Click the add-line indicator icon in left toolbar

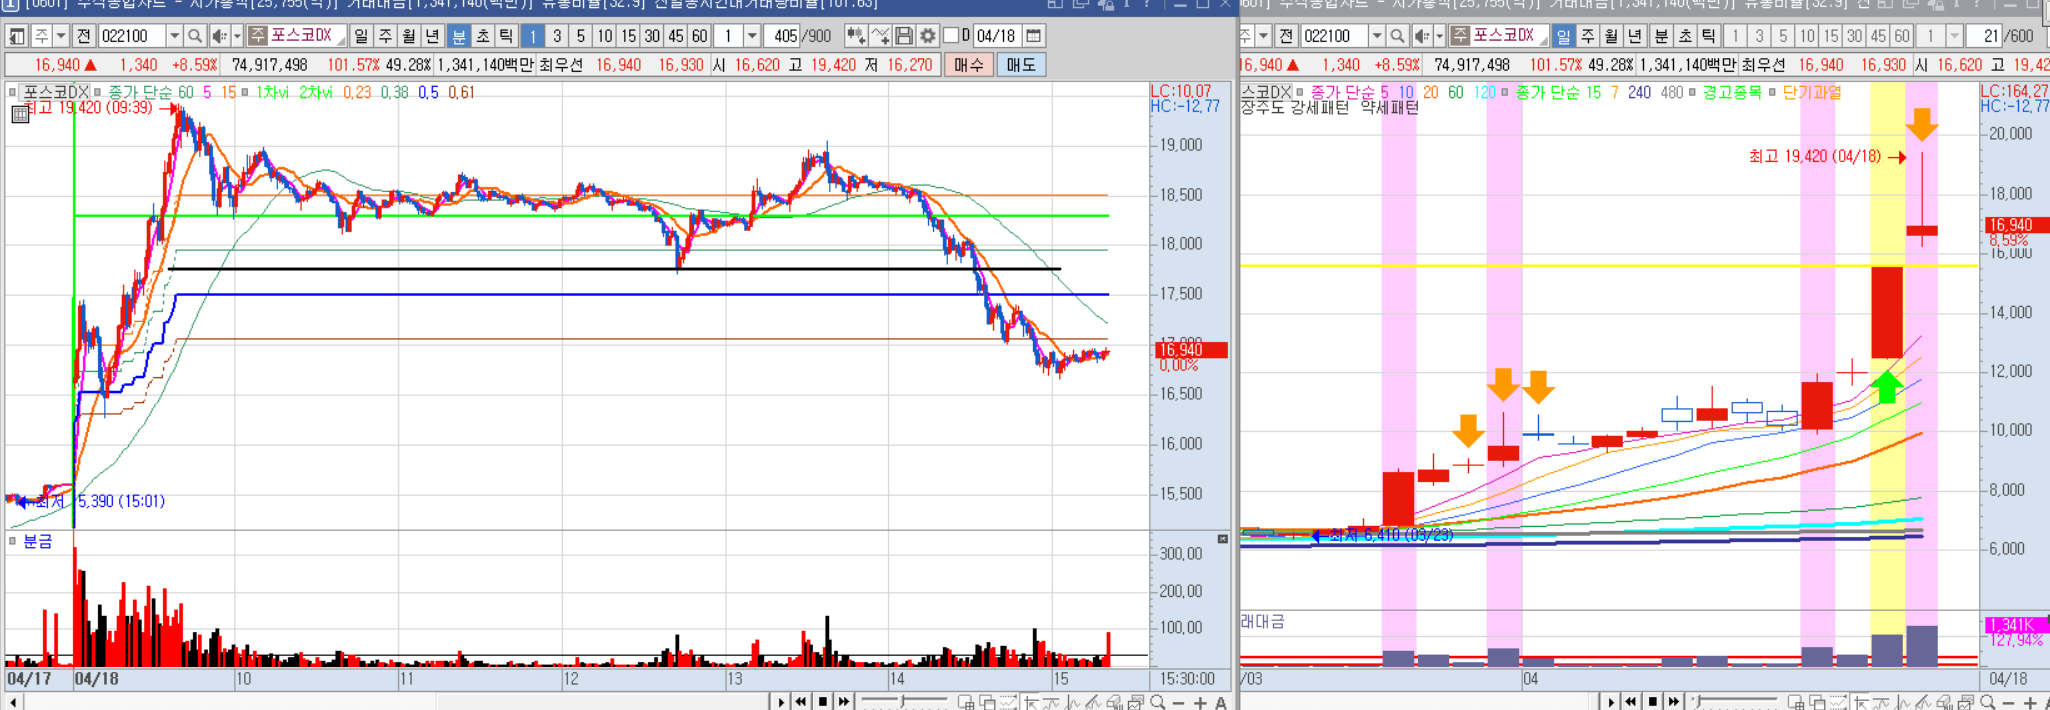(x=880, y=36)
